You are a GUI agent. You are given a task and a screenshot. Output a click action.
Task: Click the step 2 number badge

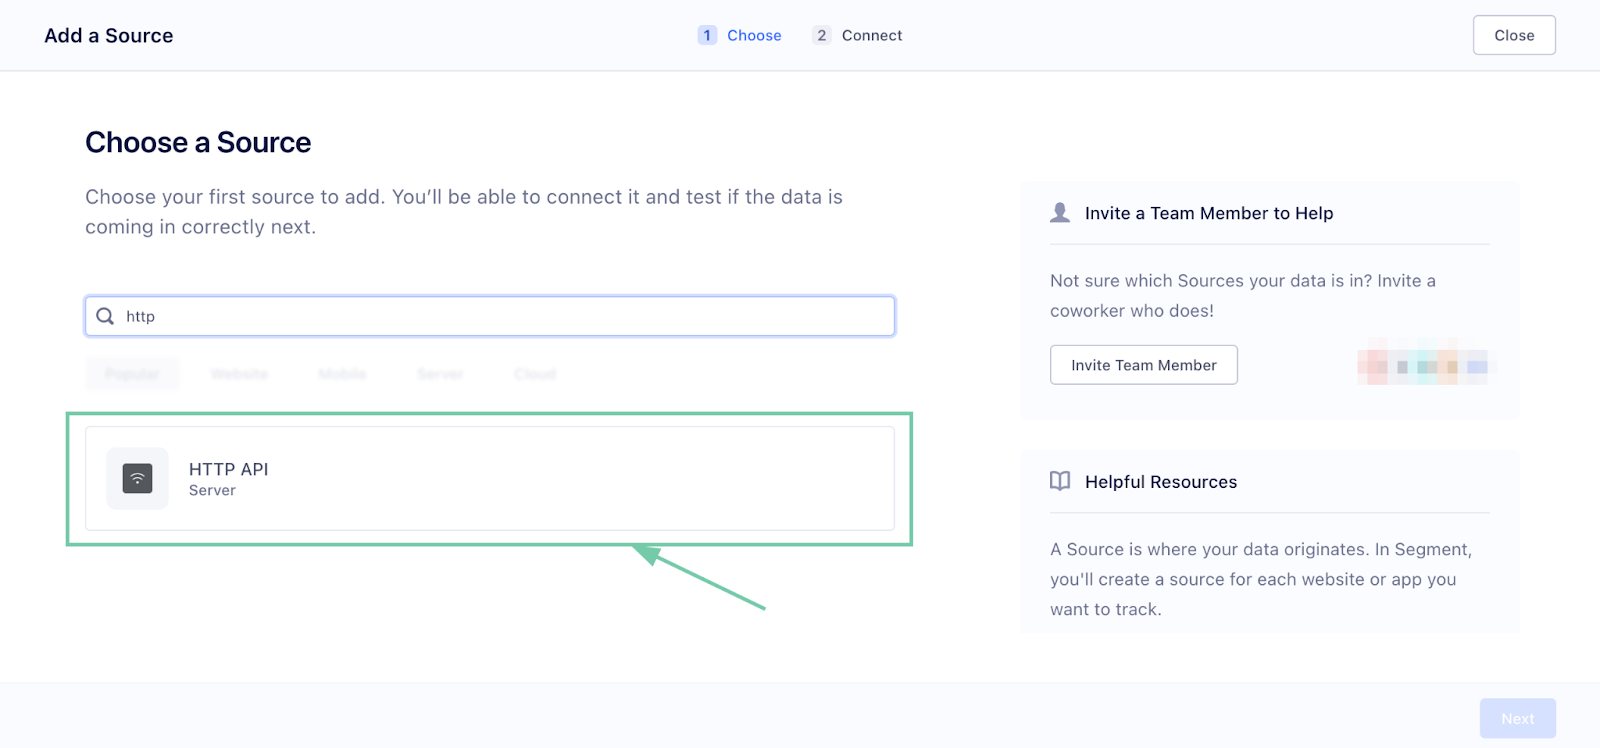pyautogui.click(x=821, y=35)
